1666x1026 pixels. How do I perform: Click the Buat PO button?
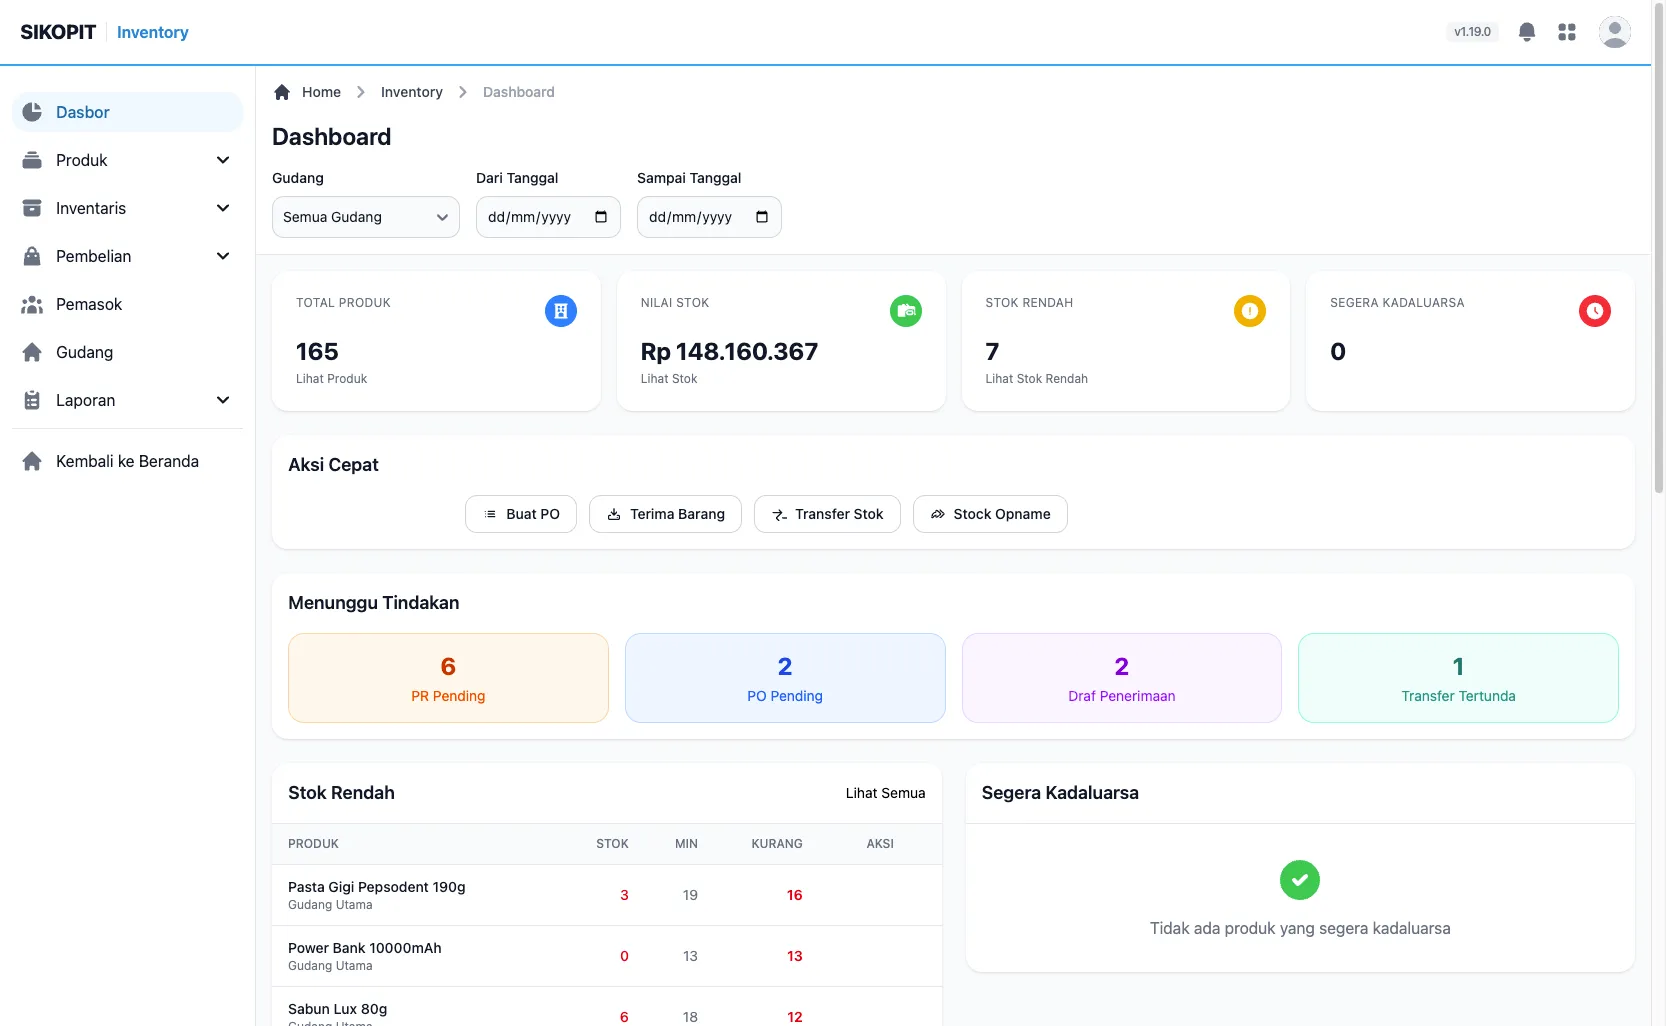click(x=521, y=514)
